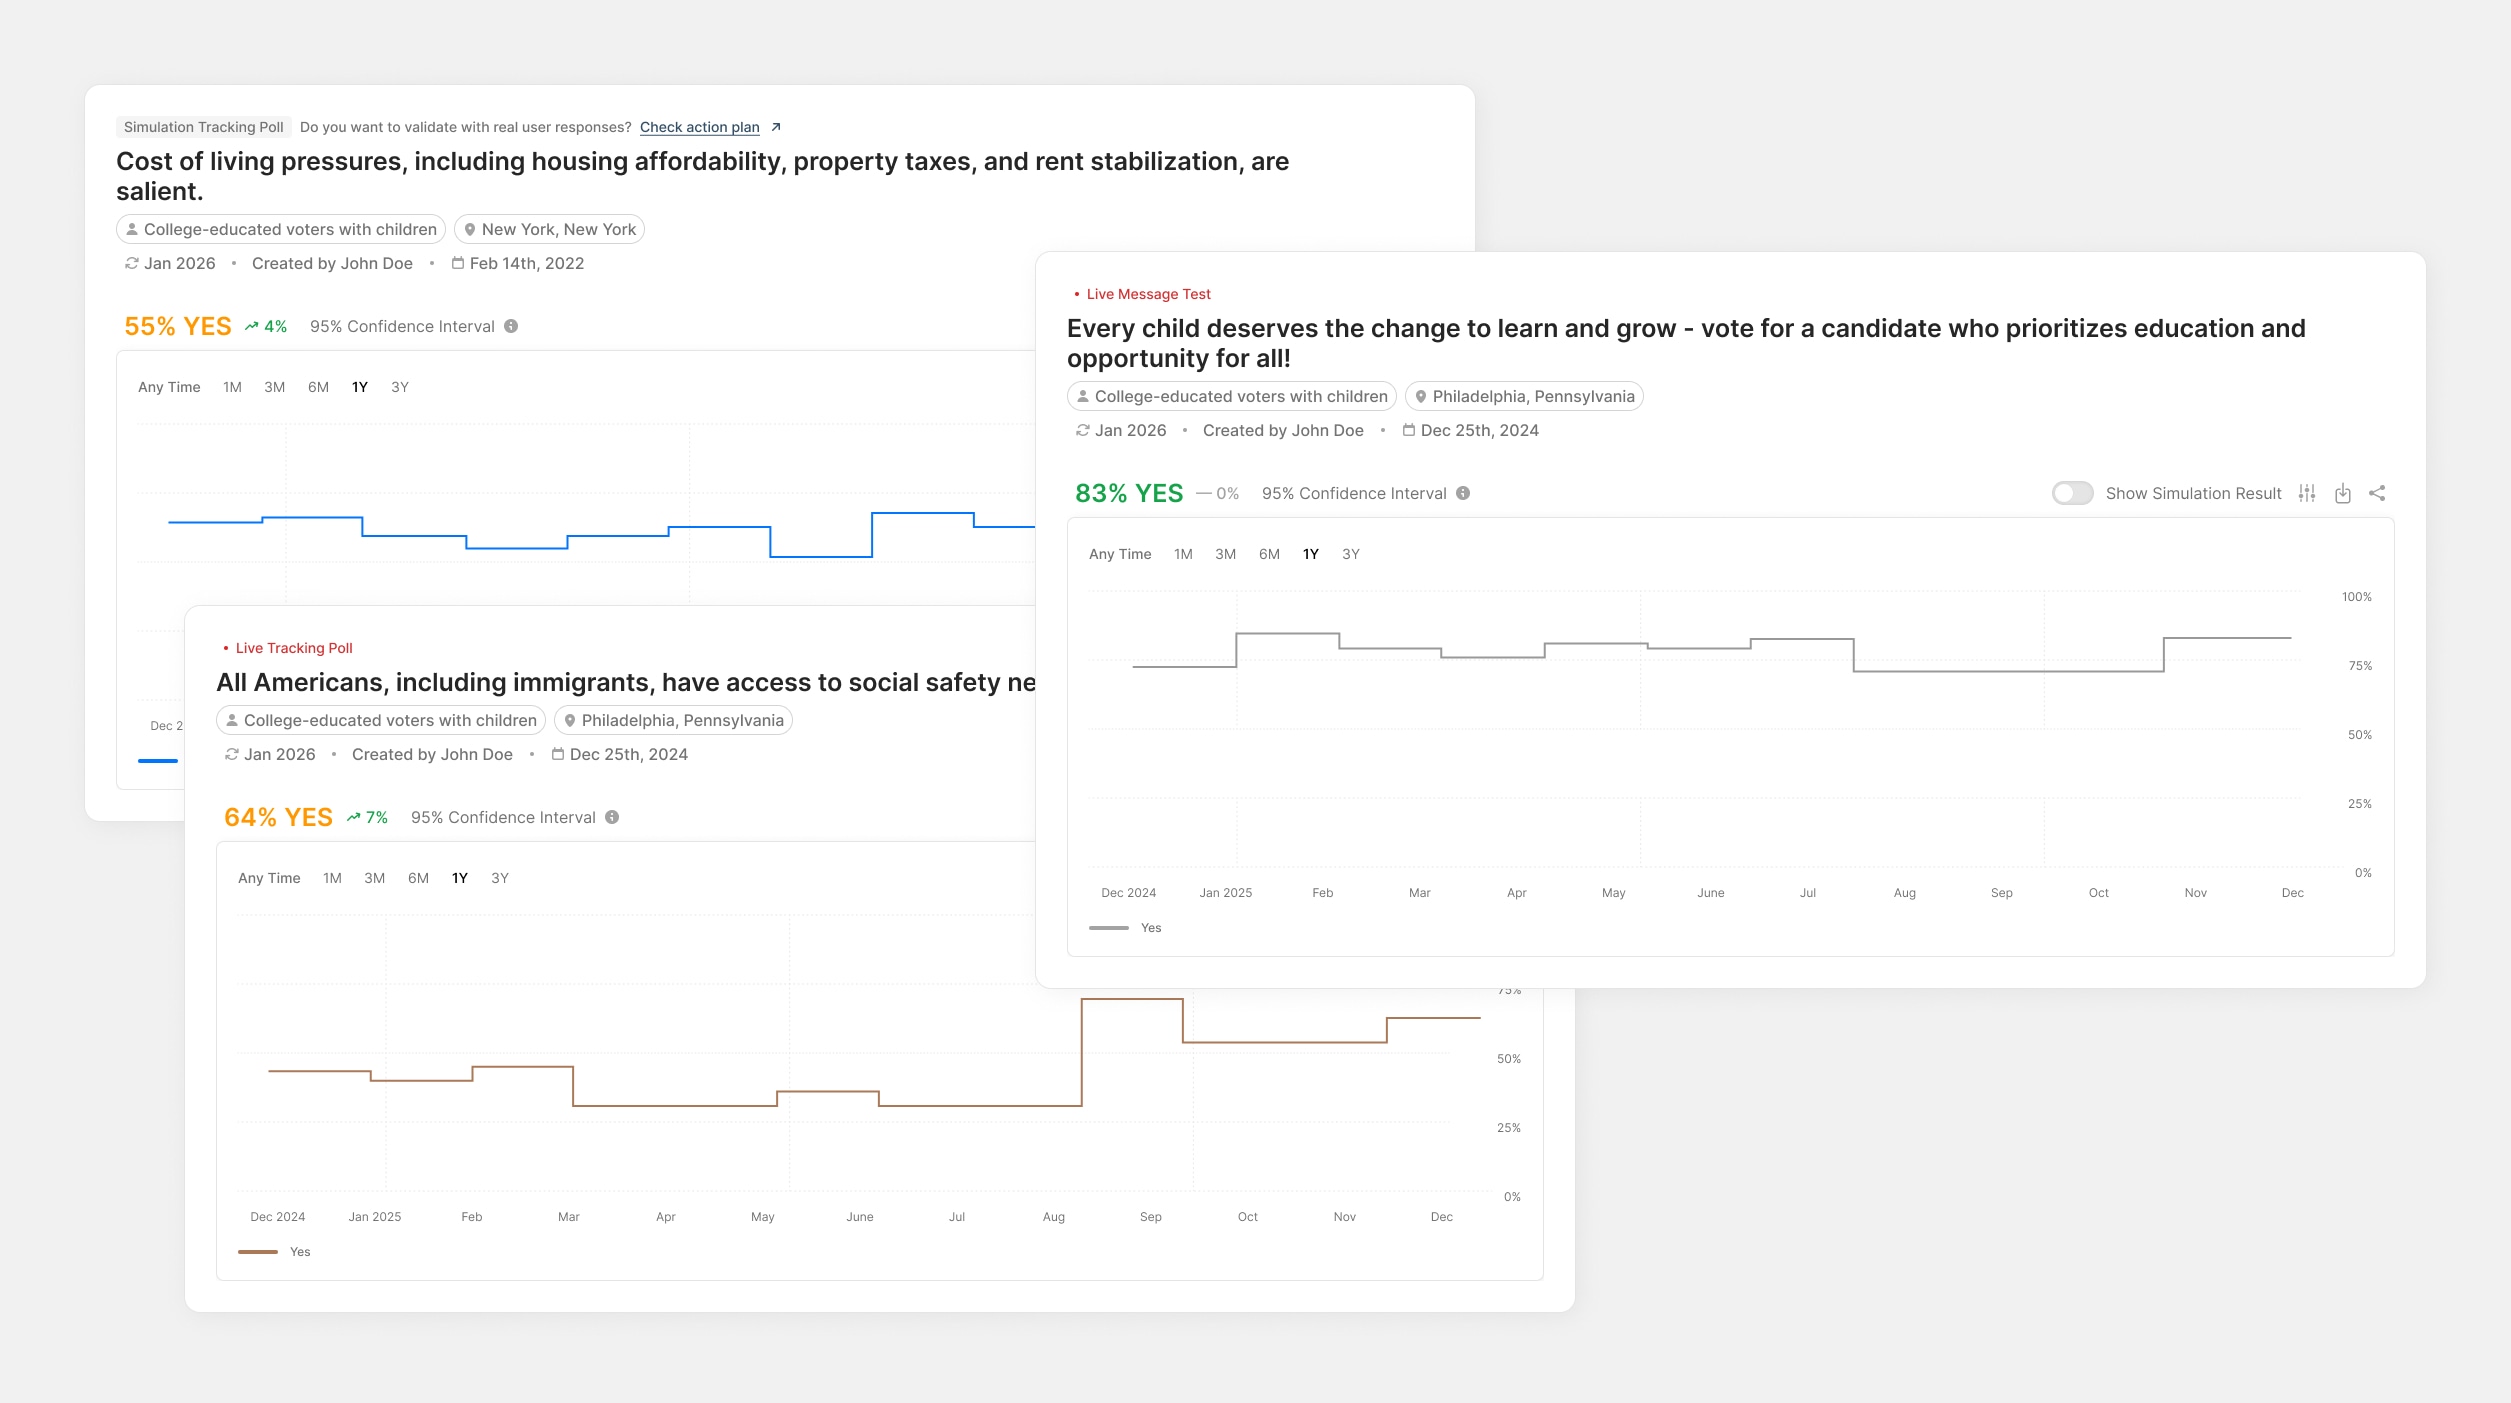Screen dimensions: 2511x1403
Task: Click info icon beside 83% YES confidence interval
Action: point(1463,493)
